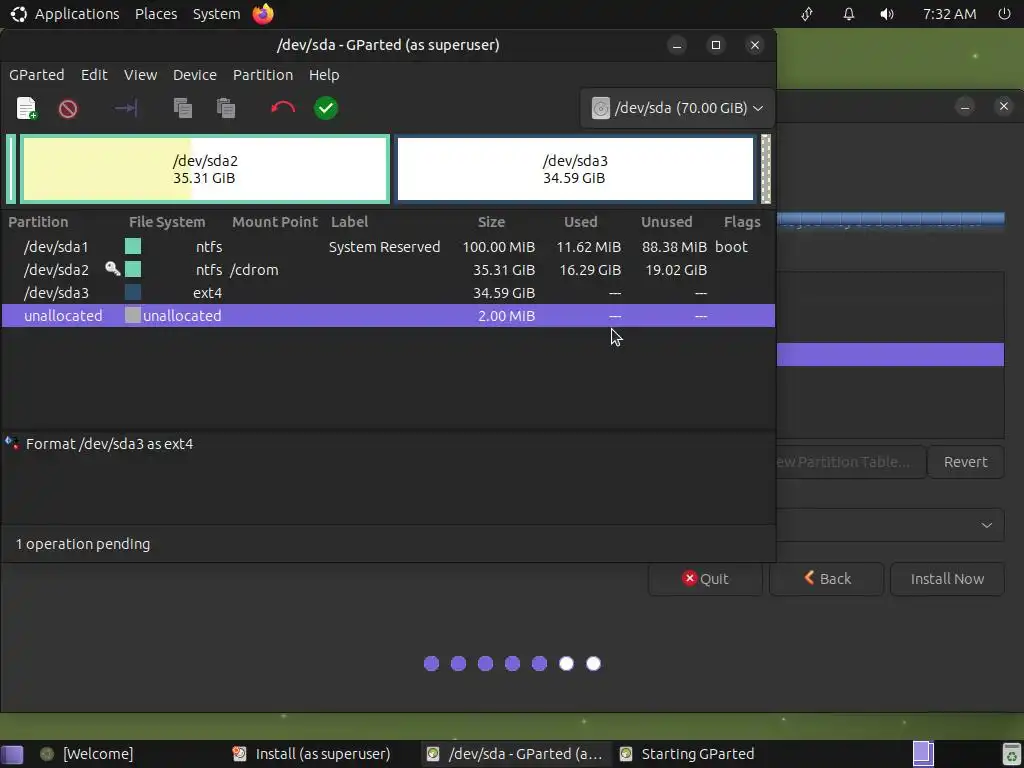Select /dev/sda3 block in the disk map
The height and width of the screenshot is (768, 1024).
(575, 169)
